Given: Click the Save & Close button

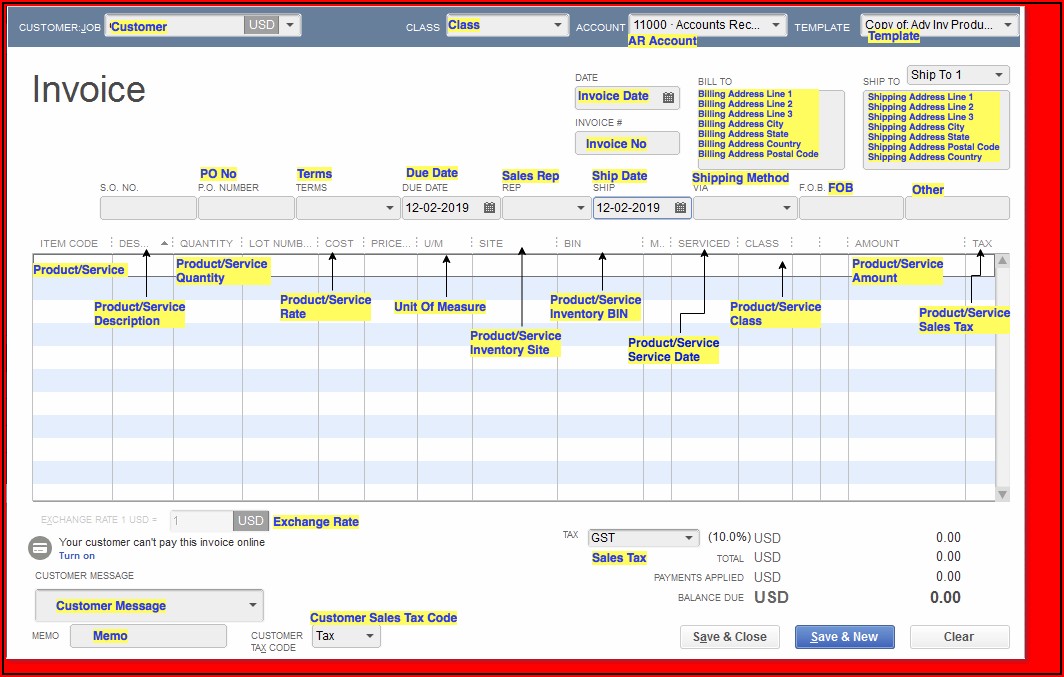Looking at the screenshot, I should pyautogui.click(x=730, y=637).
